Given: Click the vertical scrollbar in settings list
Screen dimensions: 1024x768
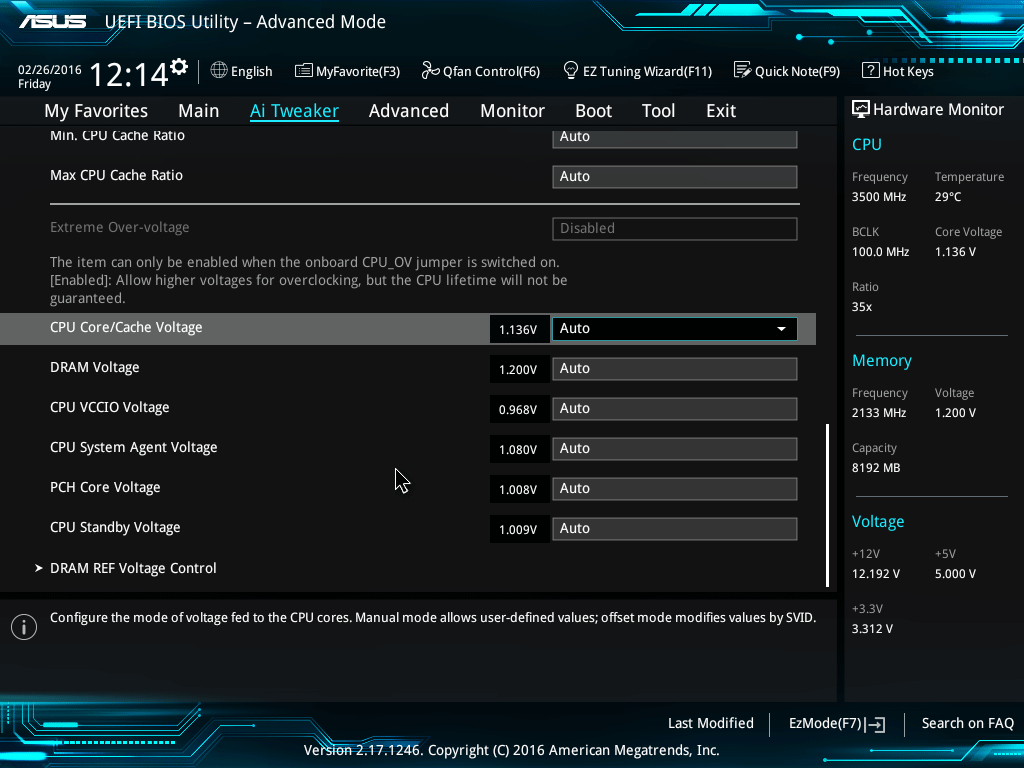Looking at the screenshot, I should click(827, 505).
